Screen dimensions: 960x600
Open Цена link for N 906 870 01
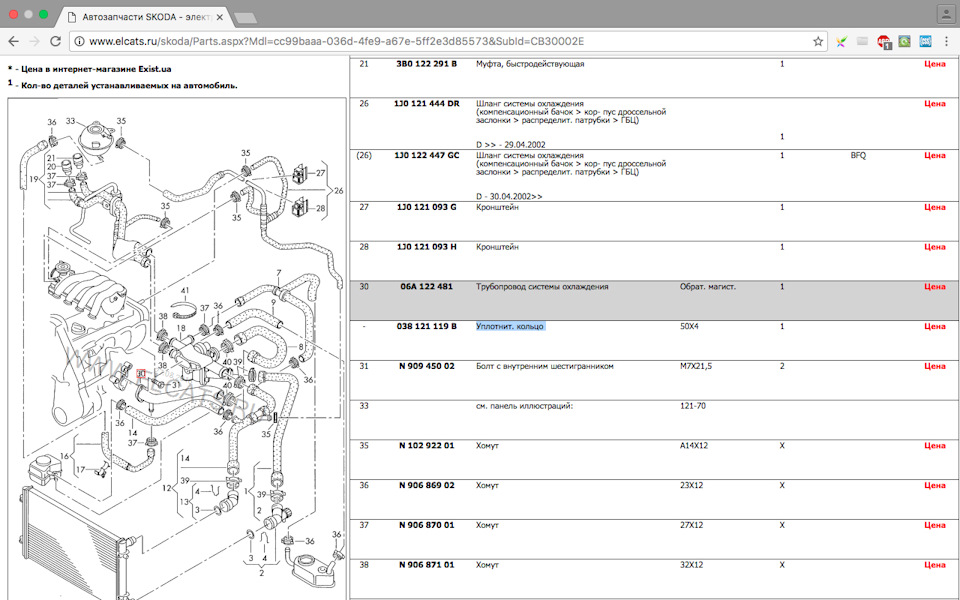click(x=934, y=525)
